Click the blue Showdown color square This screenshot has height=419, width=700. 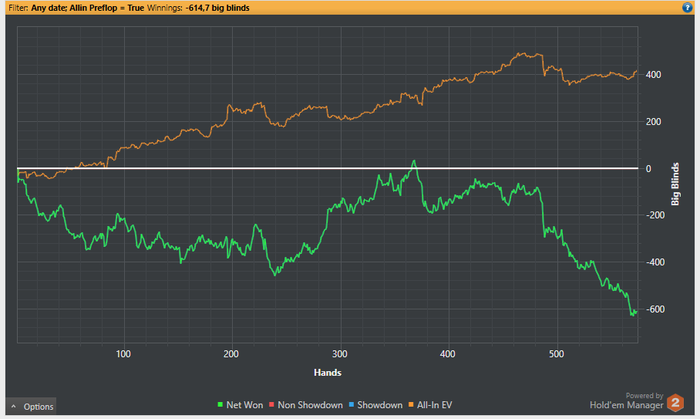point(351,405)
